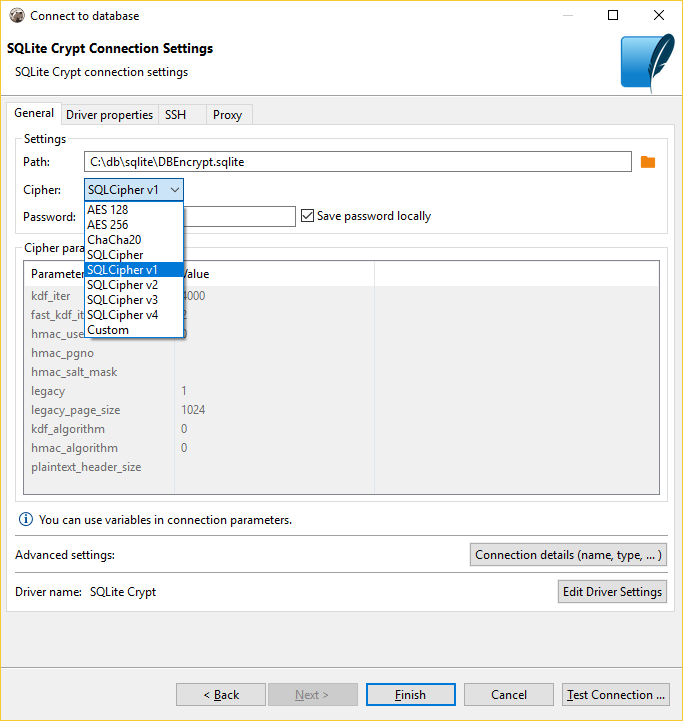
Task: Click hmac_salt_mask parameter row
Action: pos(341,372)
